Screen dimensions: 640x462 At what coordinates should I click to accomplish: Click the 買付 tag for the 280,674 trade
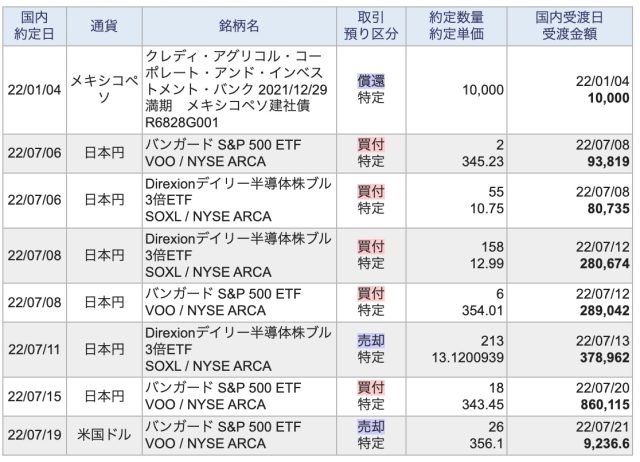(x=371, y=244)
